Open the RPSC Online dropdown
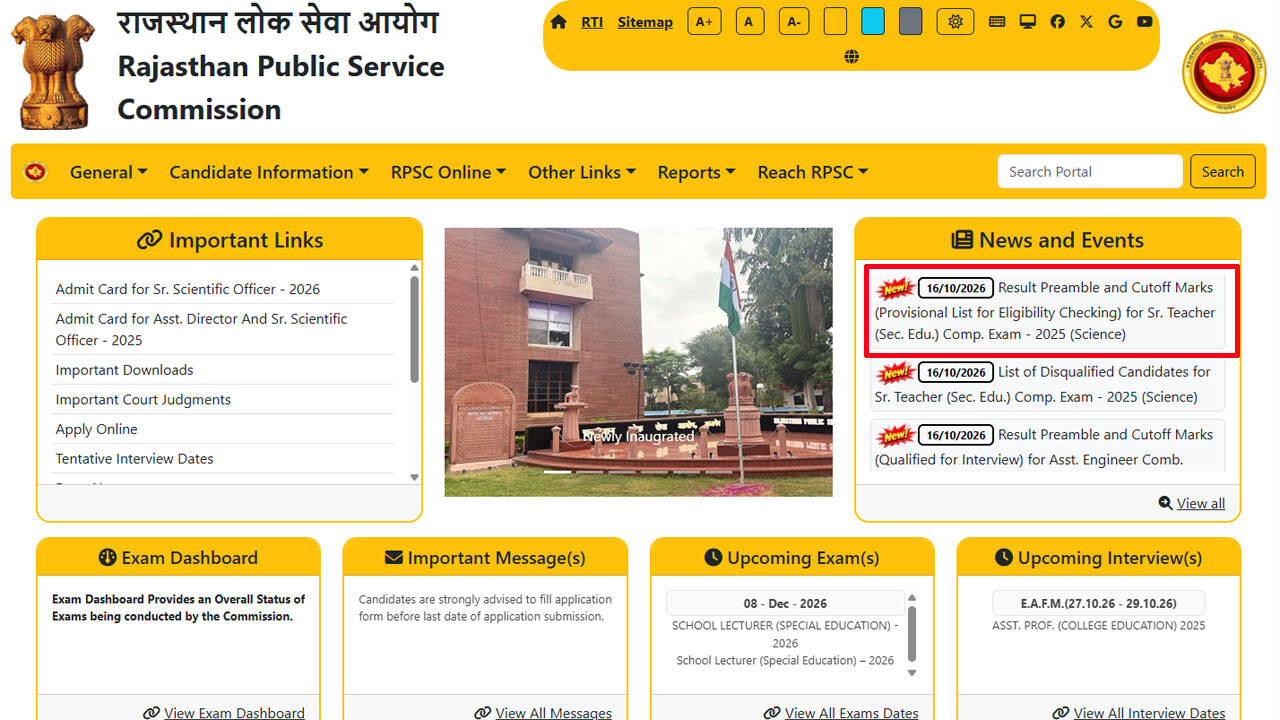The width and height of the screenshot is (1280, 720). click(448, 172)
